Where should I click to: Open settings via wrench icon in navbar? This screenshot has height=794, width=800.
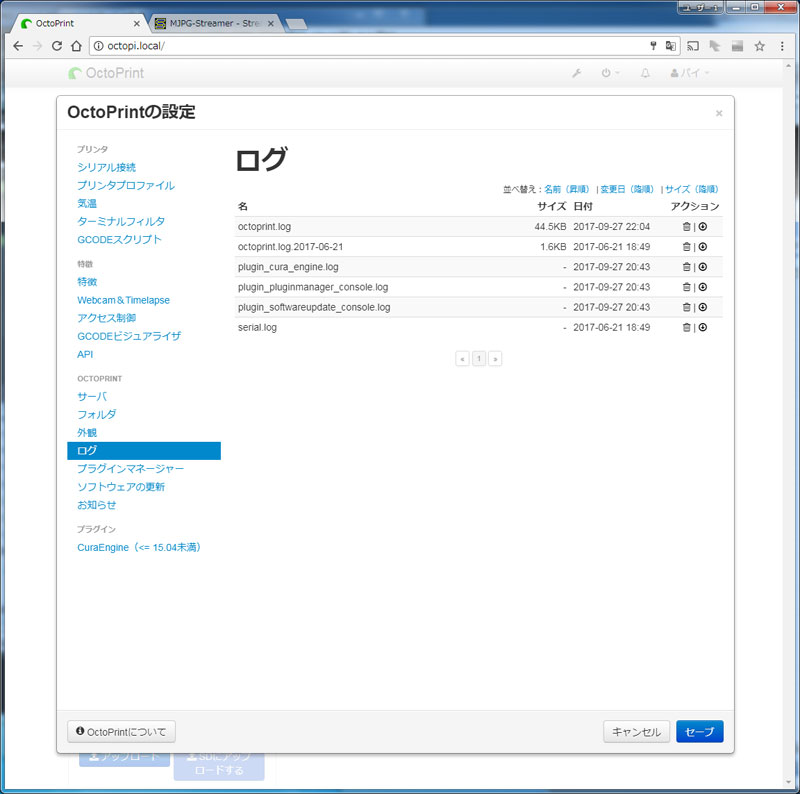tap(577, 73)
